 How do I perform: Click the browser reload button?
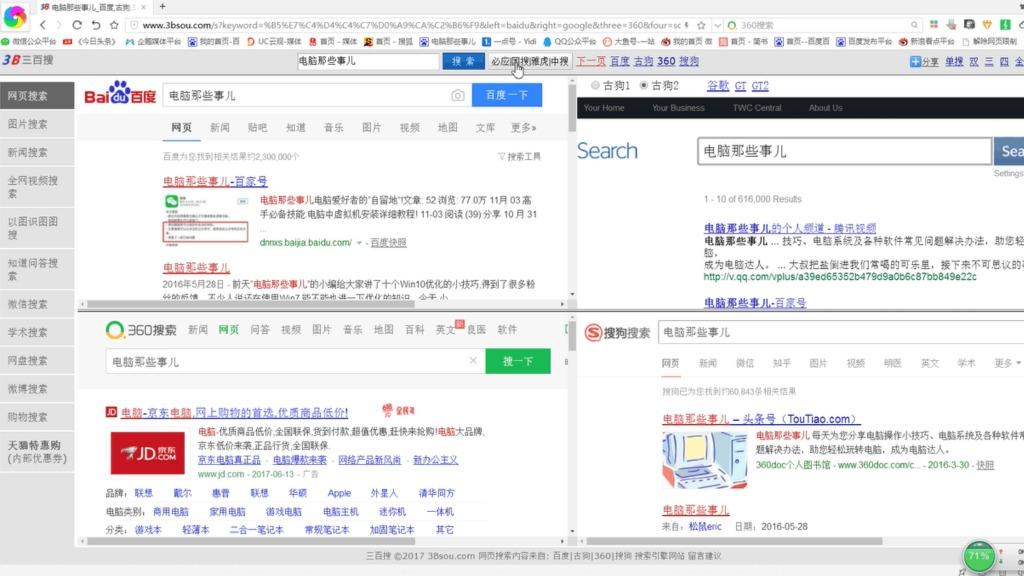pos(96,25)
